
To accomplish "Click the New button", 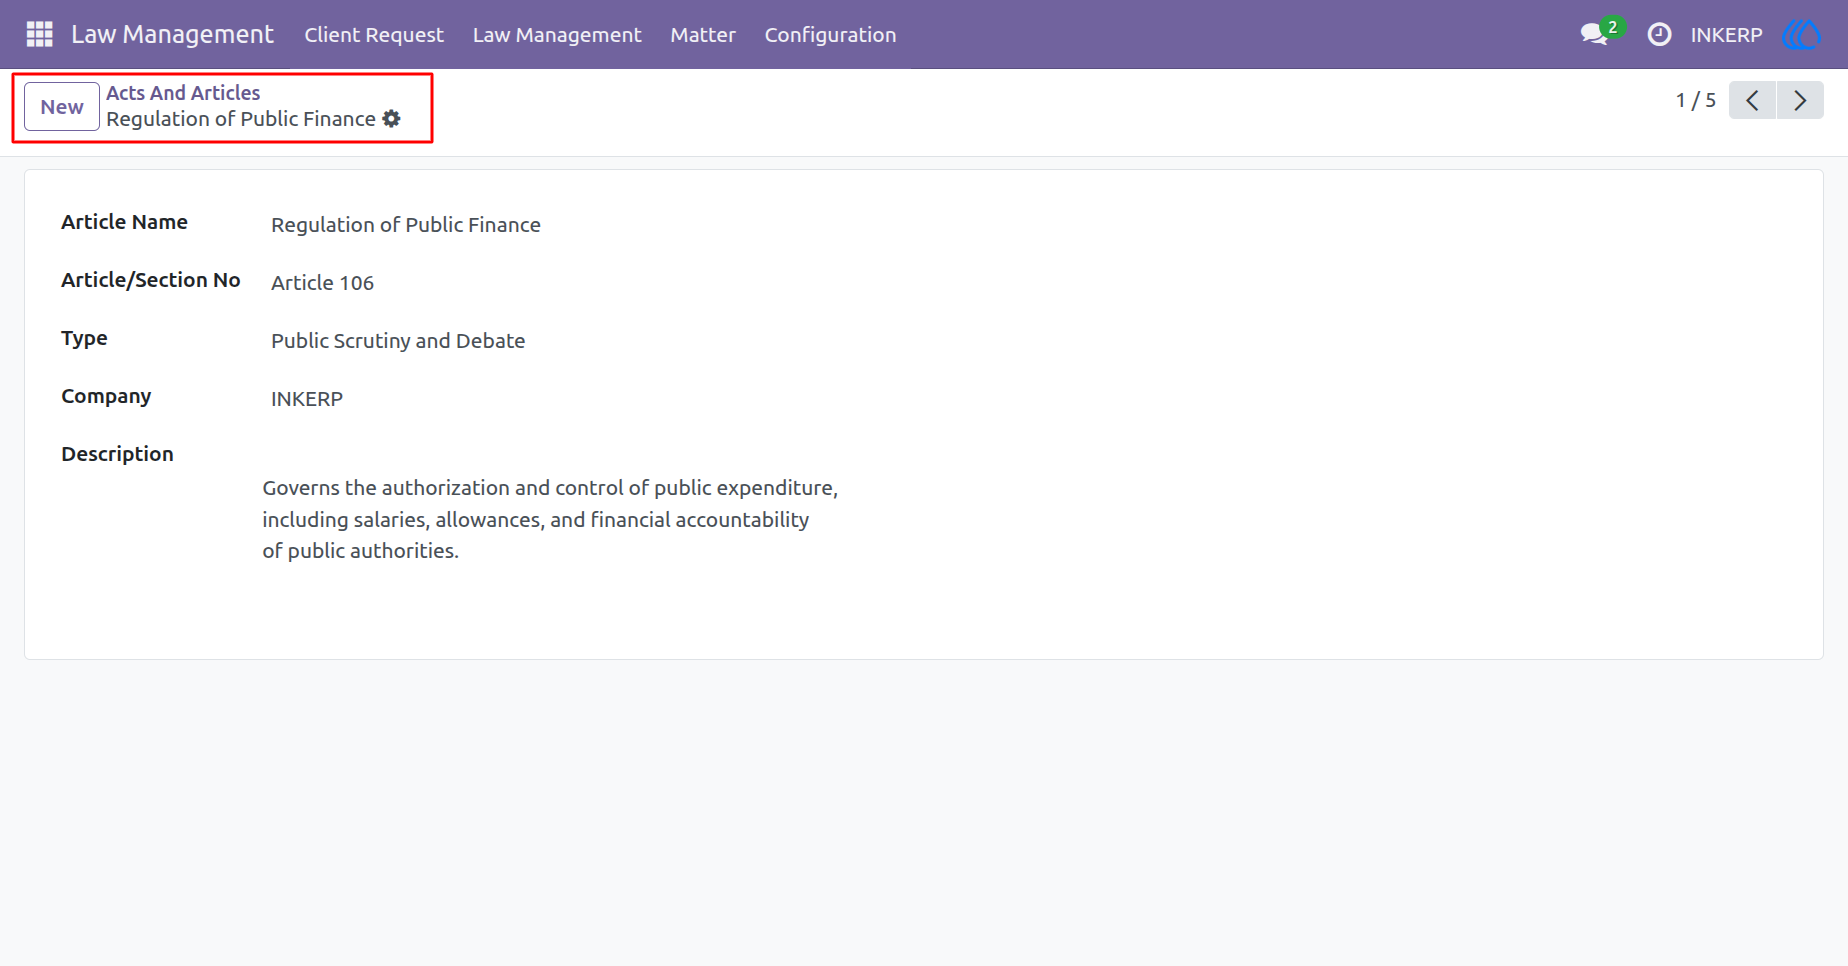I will (62, 106).
